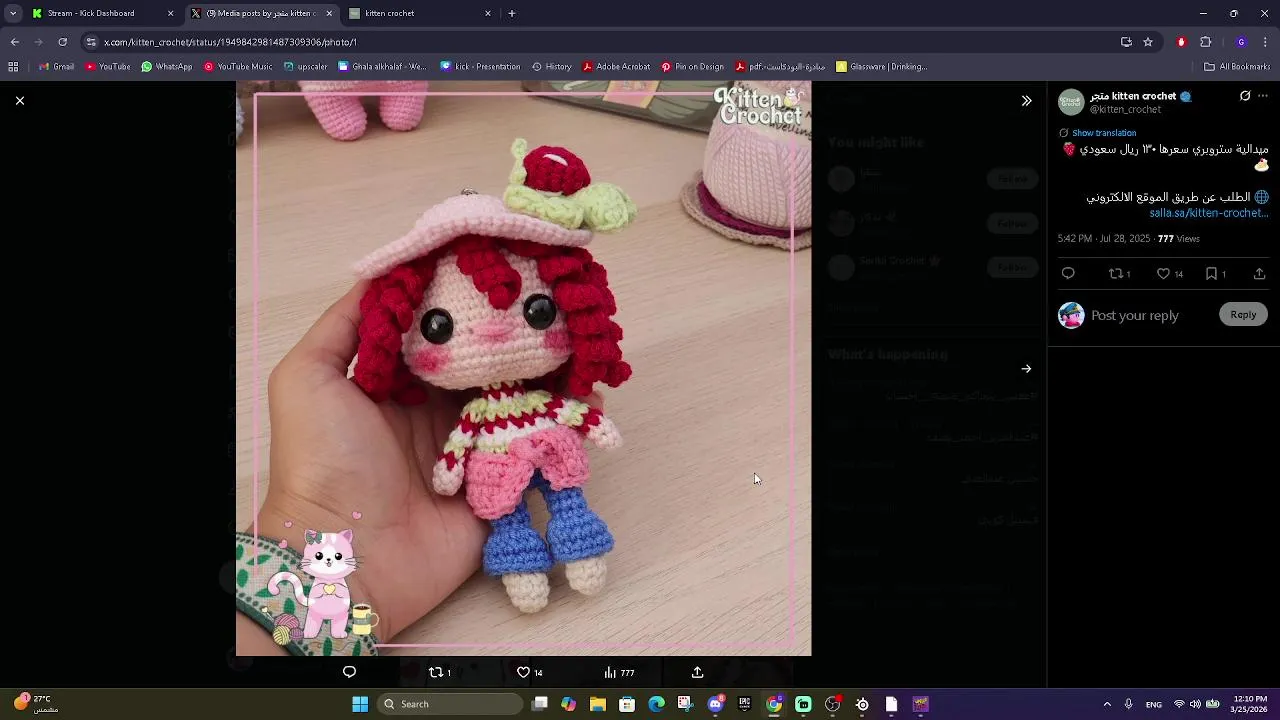Open the @kitten_crochet handle

point(1125,110)
